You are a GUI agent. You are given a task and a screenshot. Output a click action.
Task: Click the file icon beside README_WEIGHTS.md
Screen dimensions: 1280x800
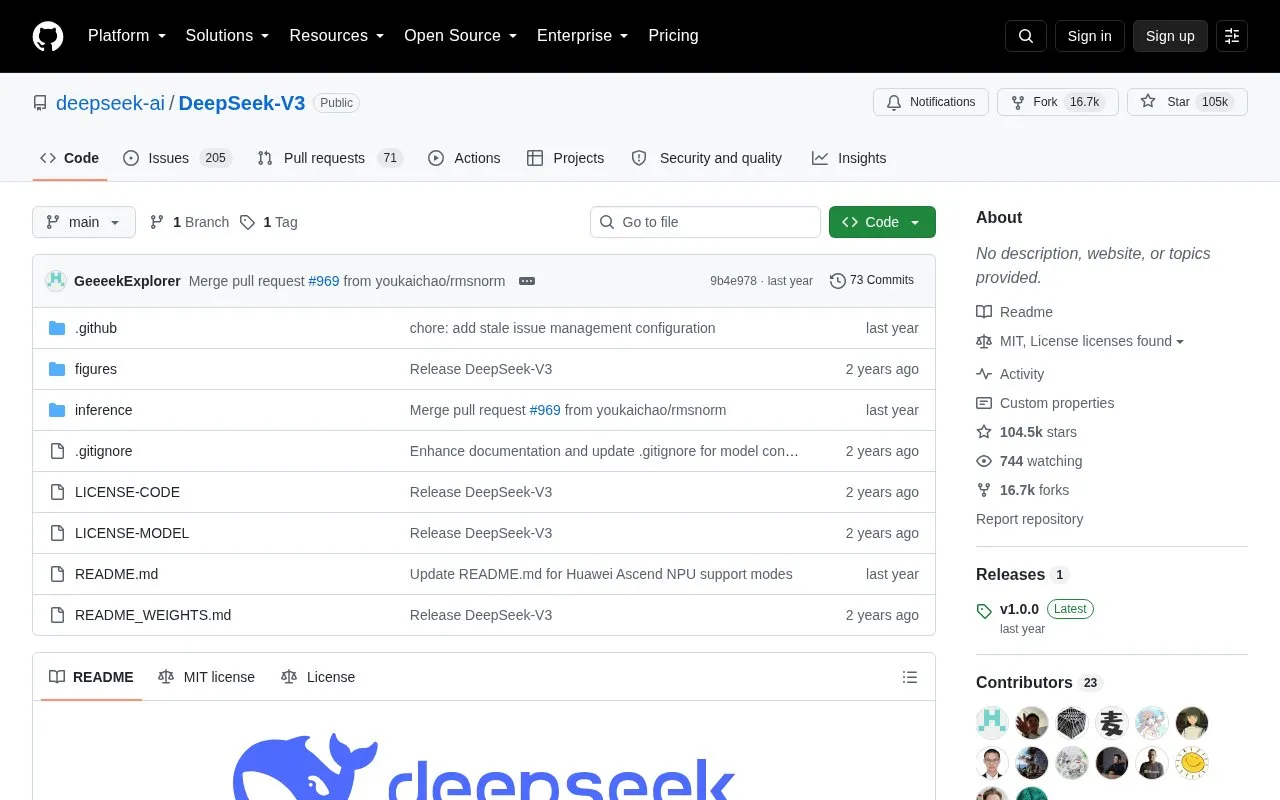[57, 615]
